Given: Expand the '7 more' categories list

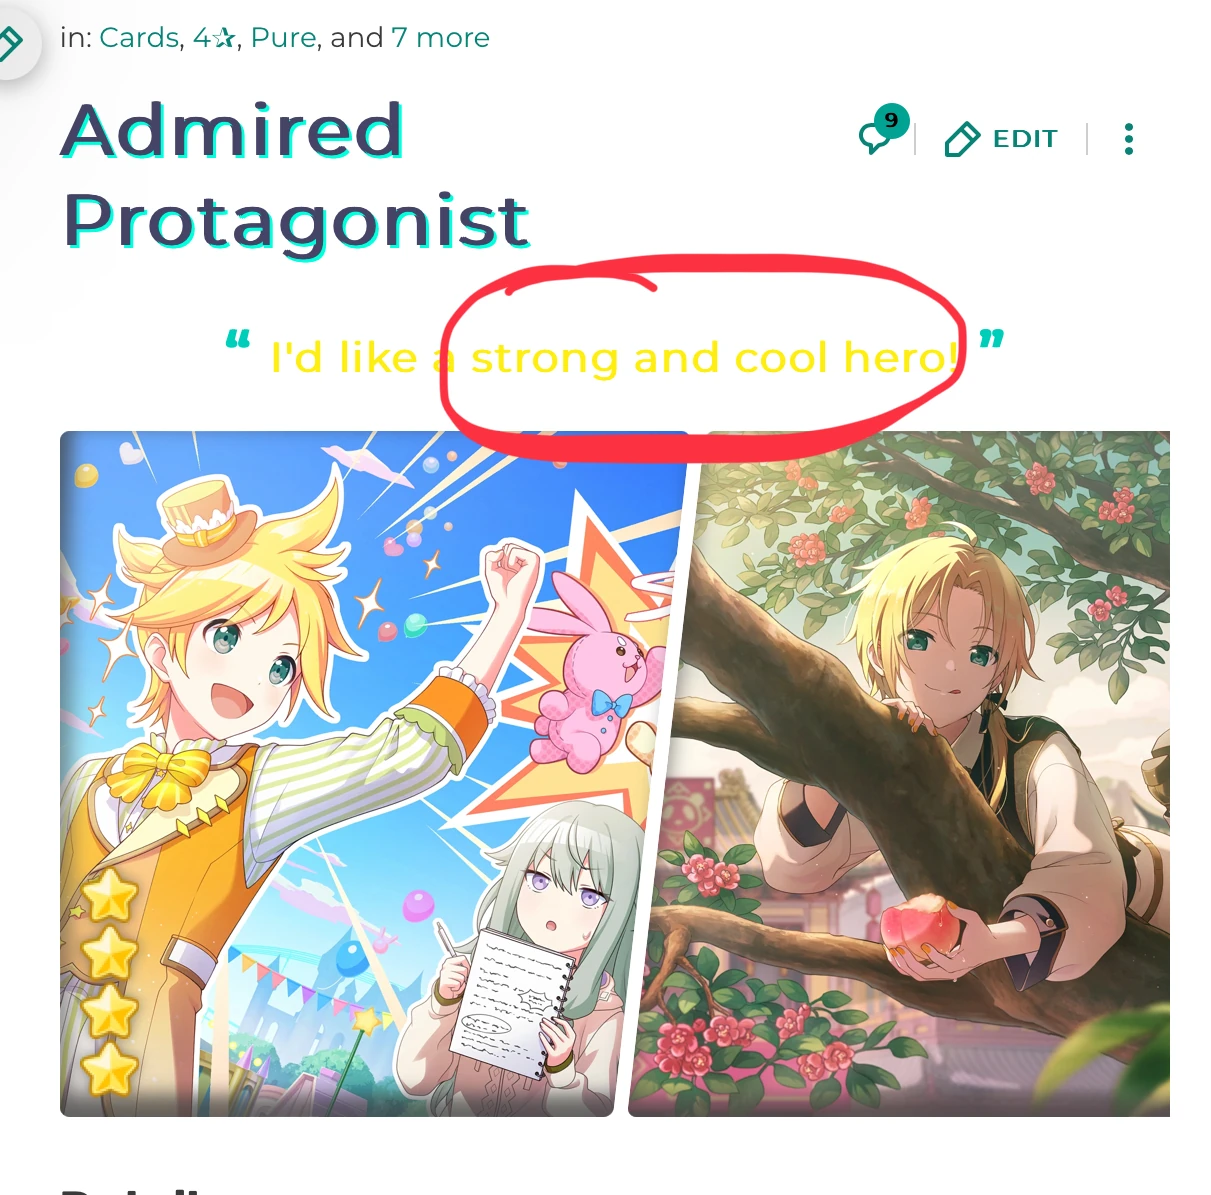Looking at the screenshot, I should pos(441,38).
